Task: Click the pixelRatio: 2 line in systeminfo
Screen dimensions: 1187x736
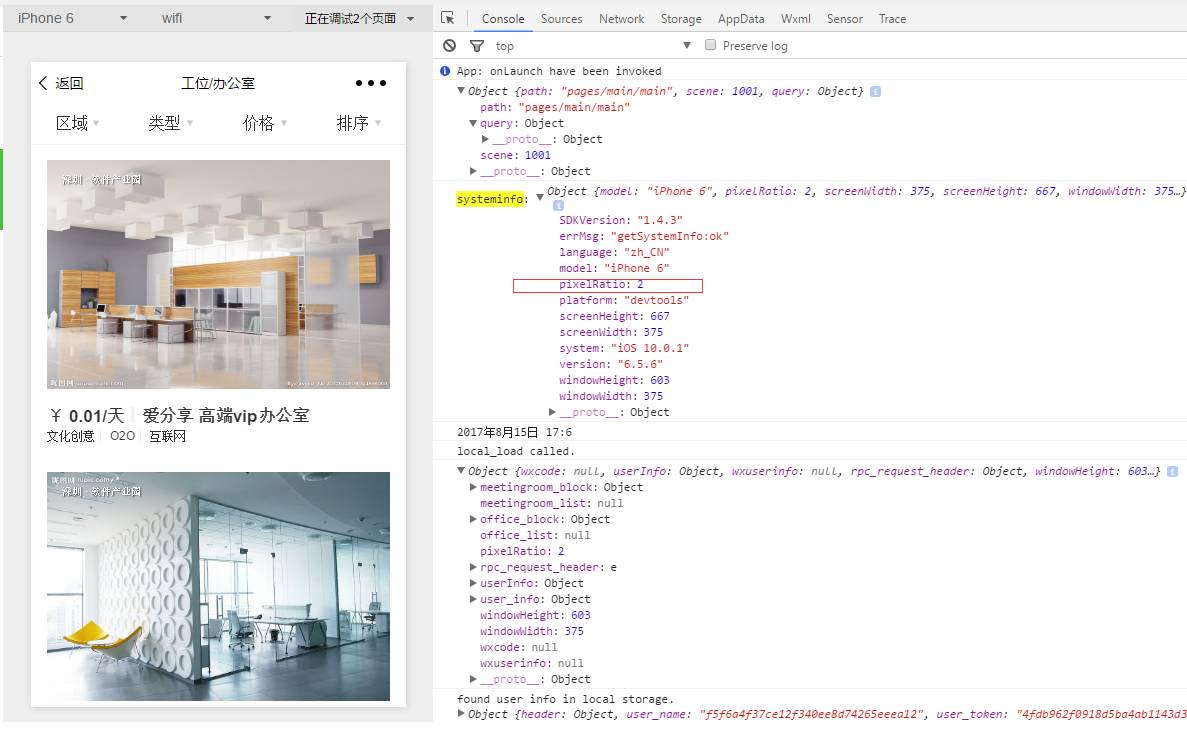Action: [601, 285]
